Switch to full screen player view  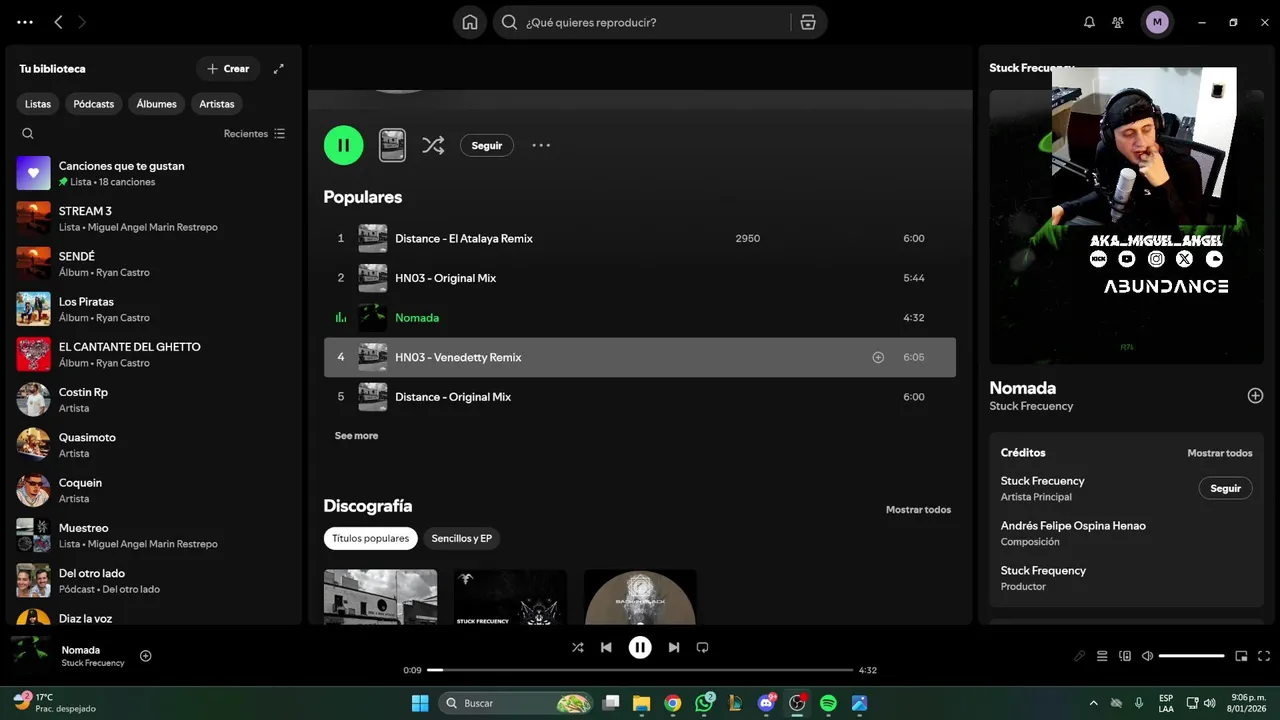click(1264, 656)
